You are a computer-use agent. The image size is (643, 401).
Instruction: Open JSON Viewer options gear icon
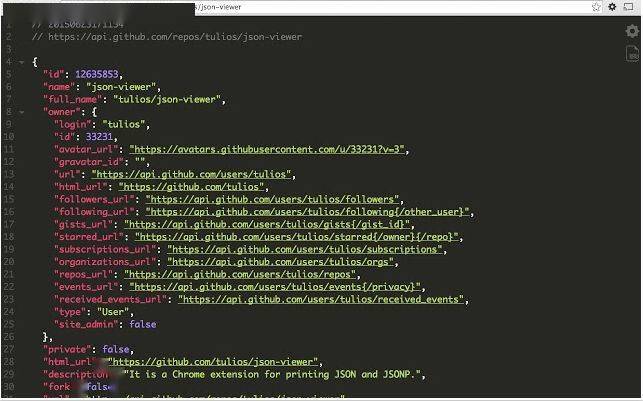pos(632,31)
